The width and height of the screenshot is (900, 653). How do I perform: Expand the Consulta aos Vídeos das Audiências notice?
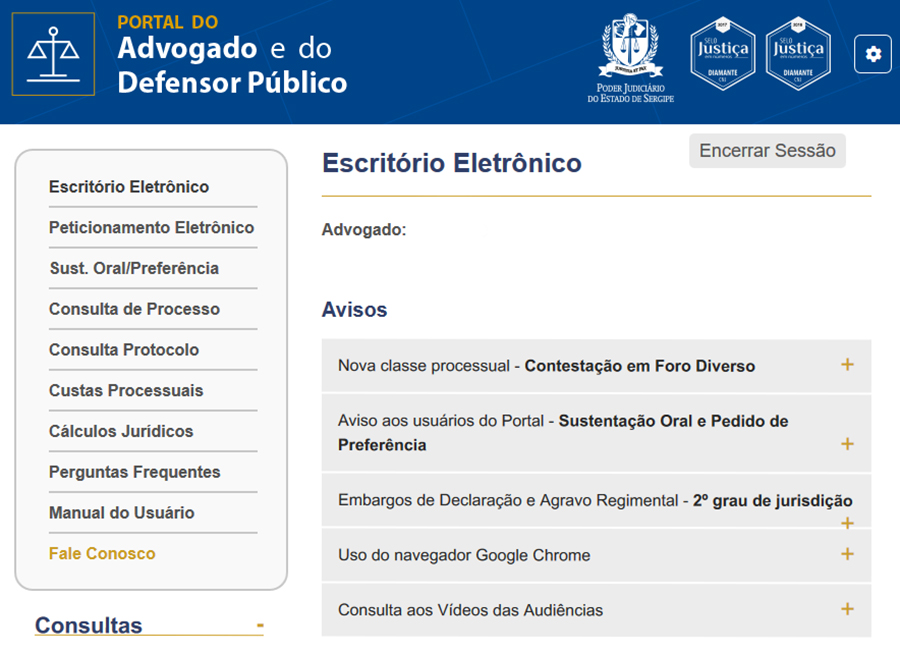tap(847, 609)
